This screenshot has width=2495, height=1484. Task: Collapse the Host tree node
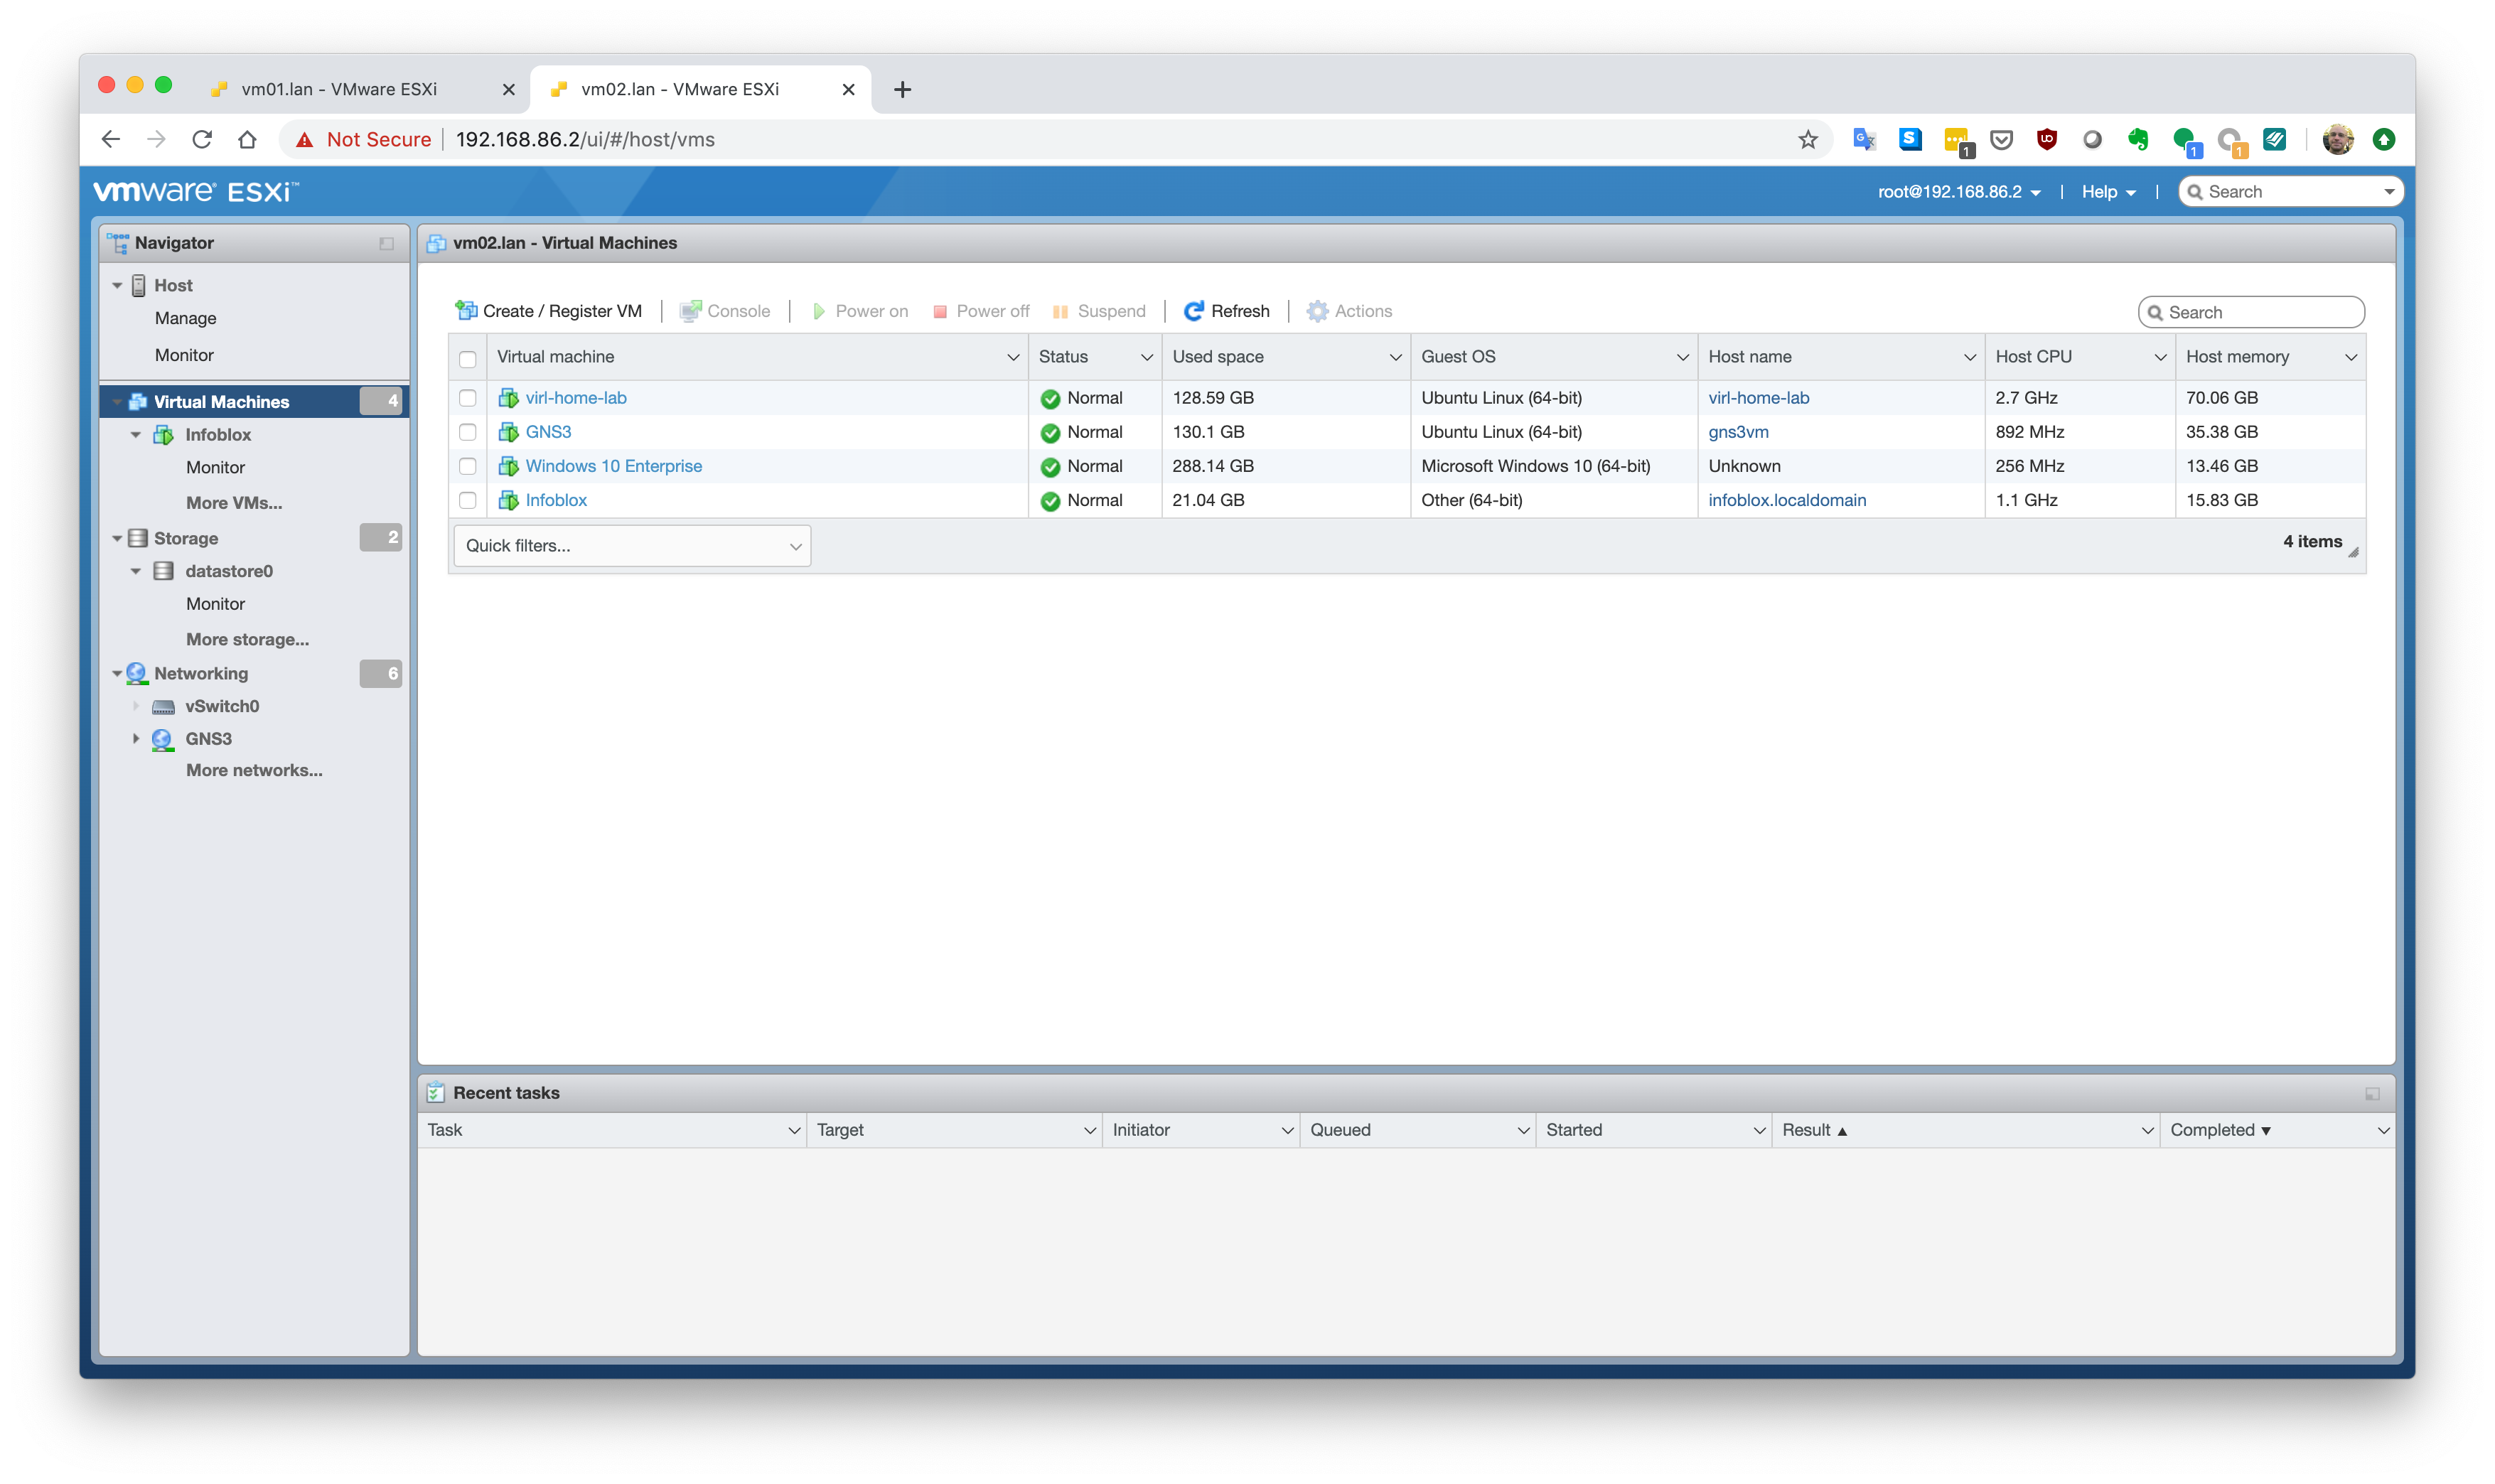117,285
